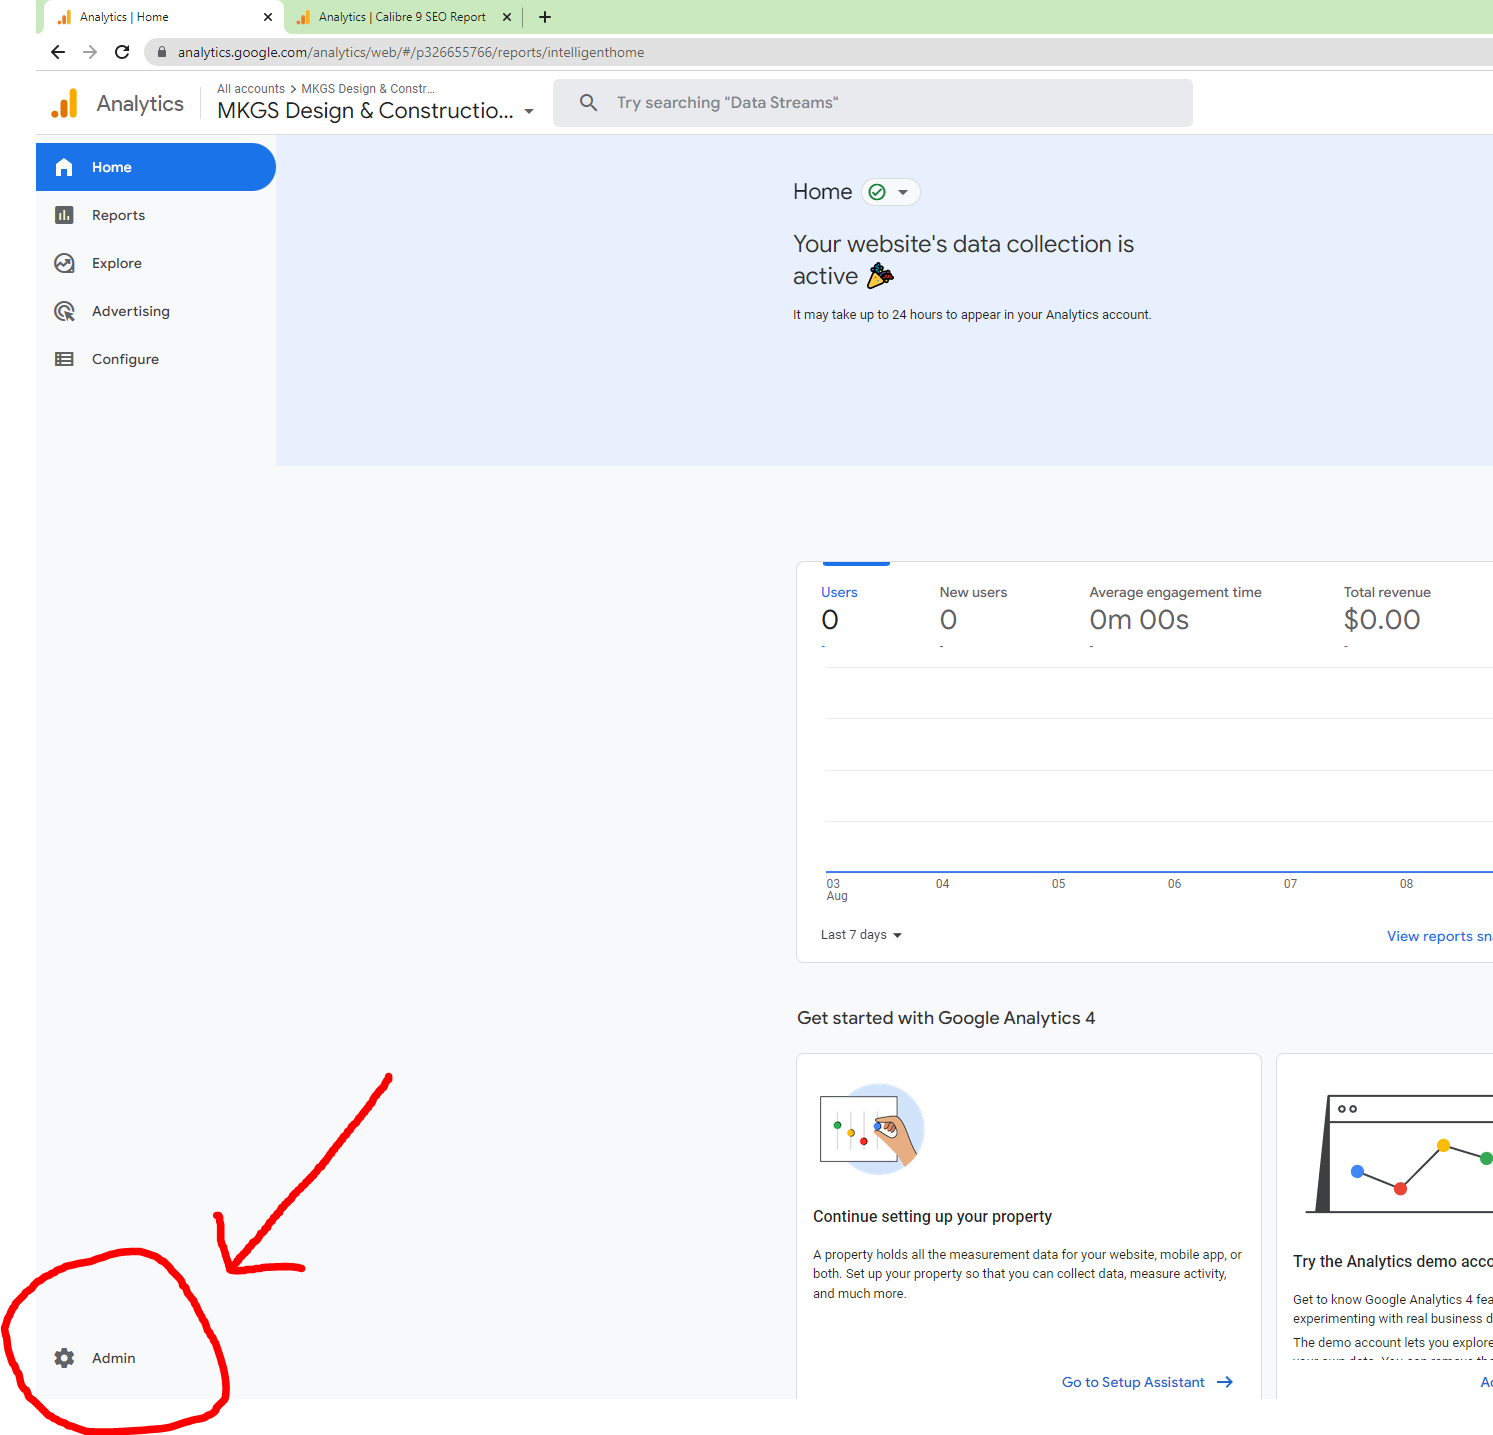Open the Home status check dropdown

tap(890, 192)
